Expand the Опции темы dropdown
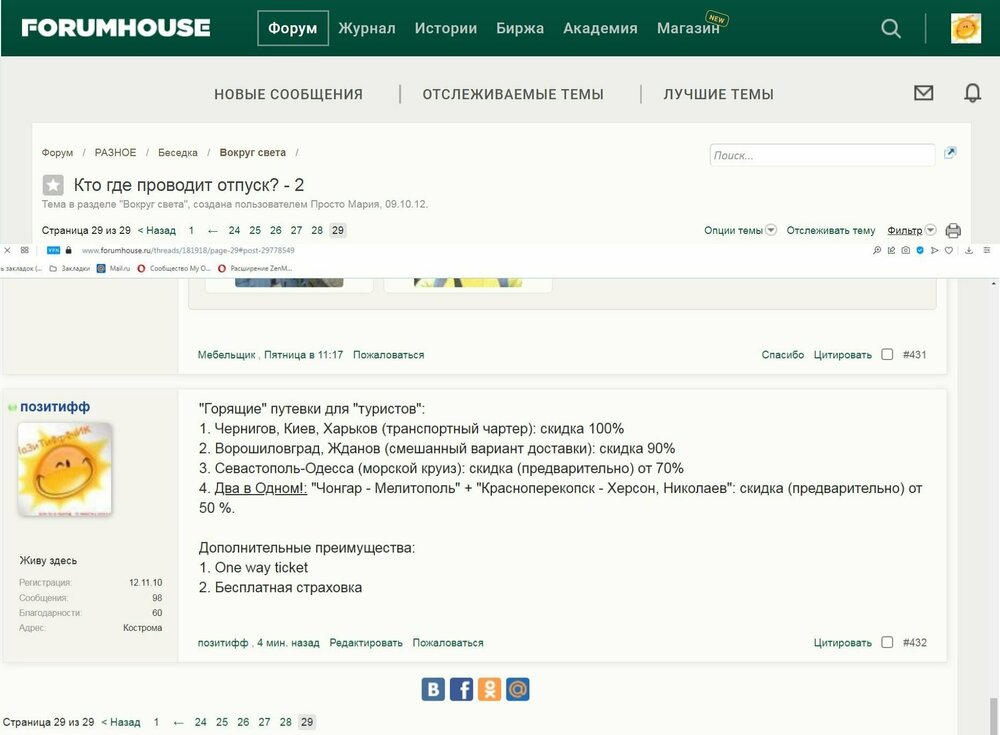The width and height of the screenshot is (1000, 735). [740, 230]
